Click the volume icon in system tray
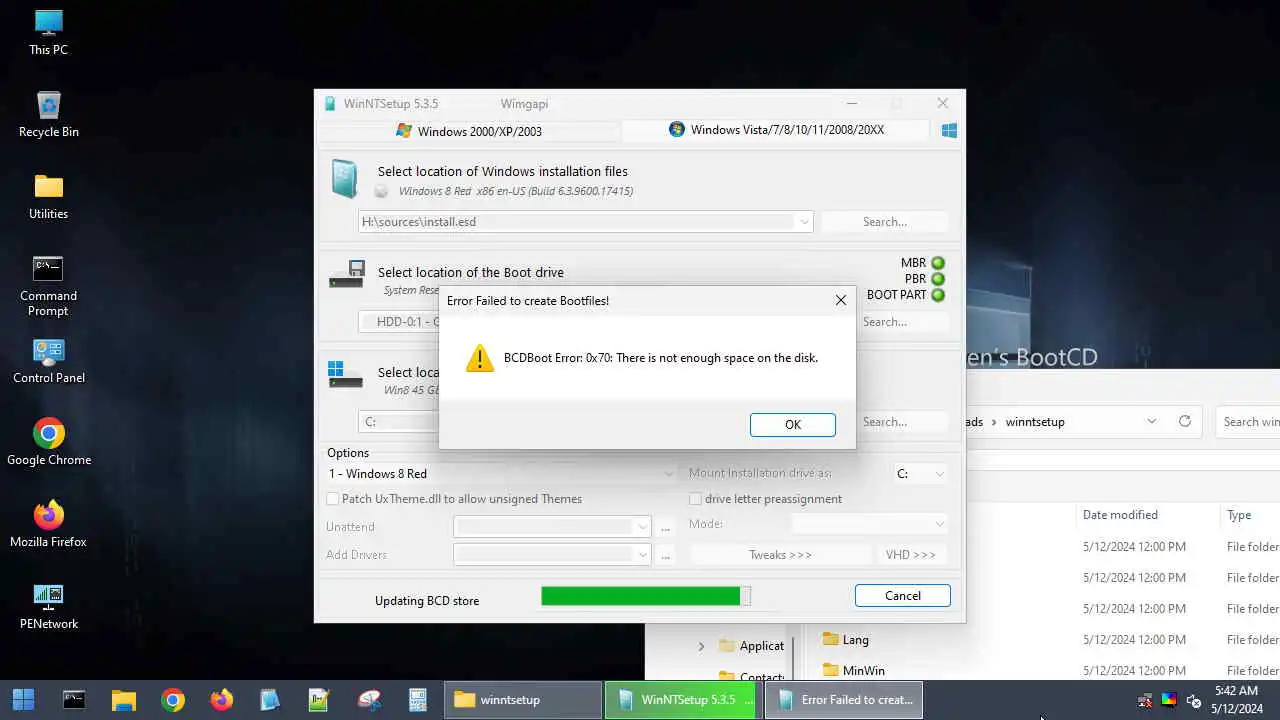The height and width of the screenshot is (720, 1280). click(1194, 700)
